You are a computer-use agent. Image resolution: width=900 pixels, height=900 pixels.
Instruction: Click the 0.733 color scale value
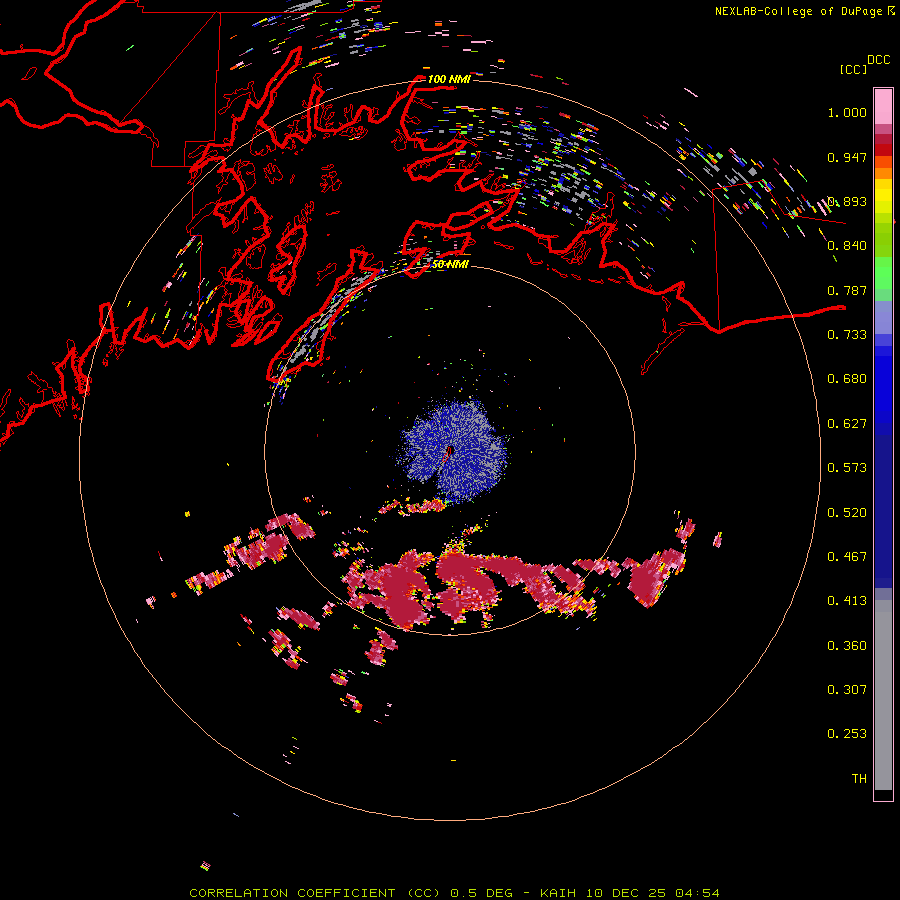pyautogui.click(x=847, y=335)
